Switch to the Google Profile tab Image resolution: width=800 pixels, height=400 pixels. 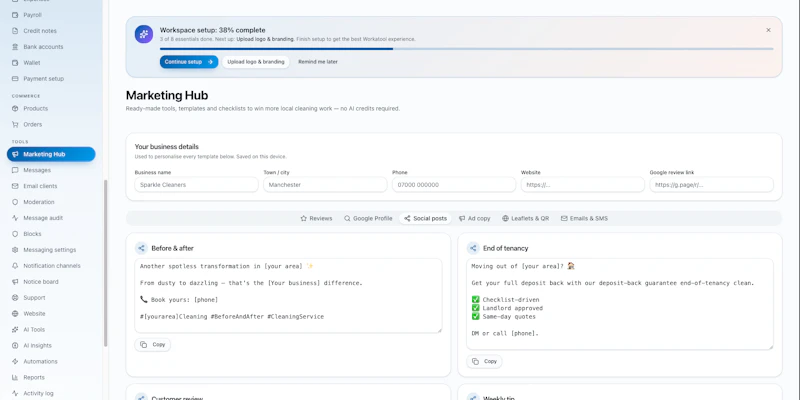coord(368,218)
